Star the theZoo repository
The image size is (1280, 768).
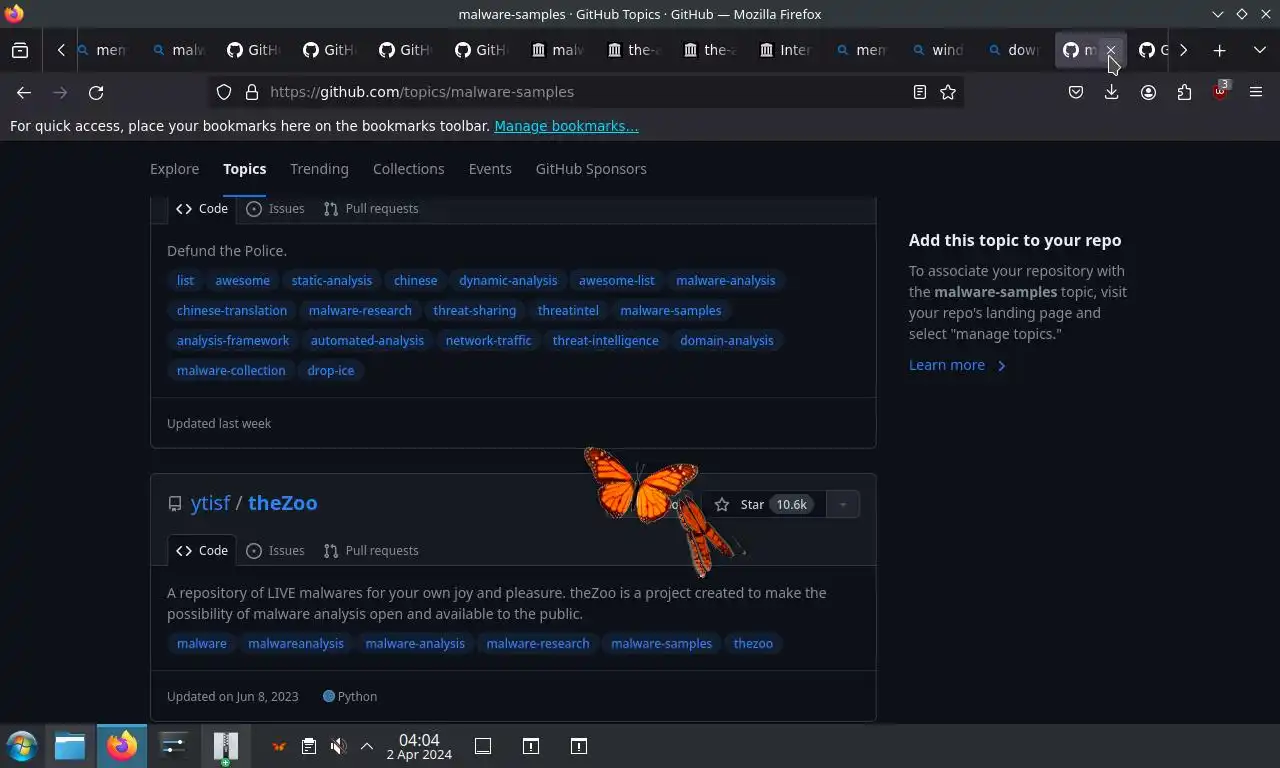764,505
